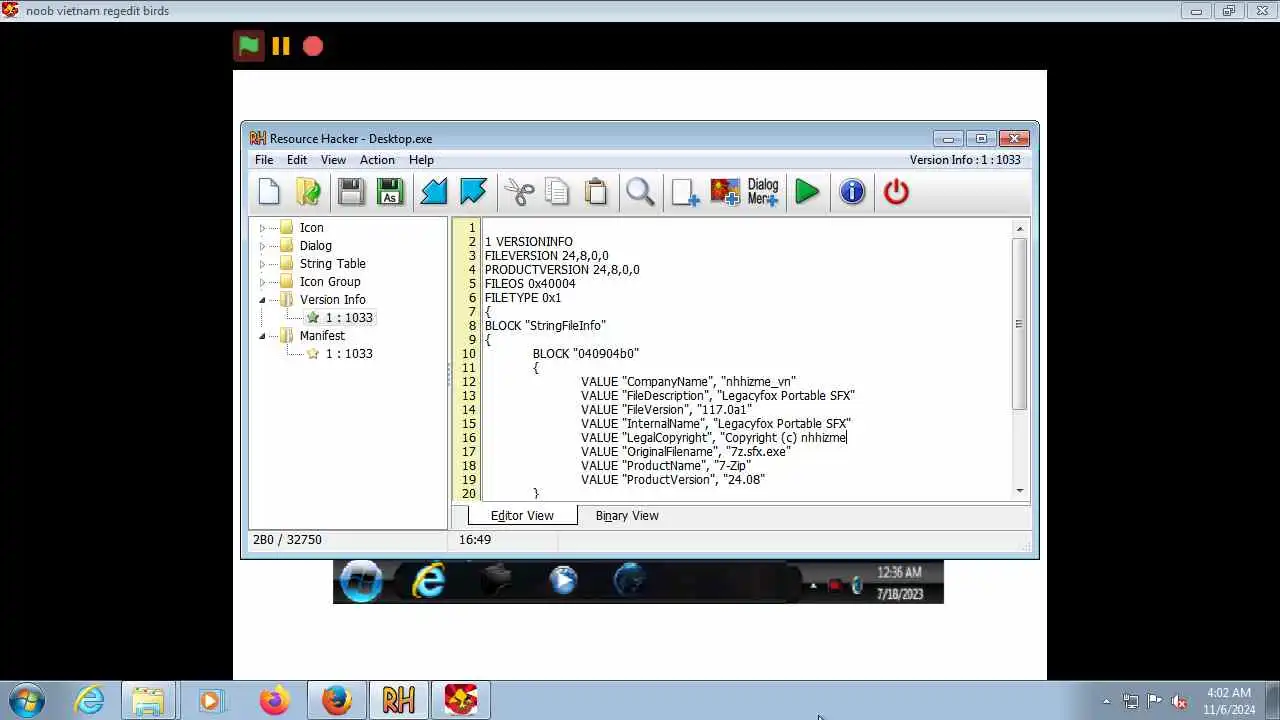Select 1 : 1033 under Manifest

coord(349,354)
